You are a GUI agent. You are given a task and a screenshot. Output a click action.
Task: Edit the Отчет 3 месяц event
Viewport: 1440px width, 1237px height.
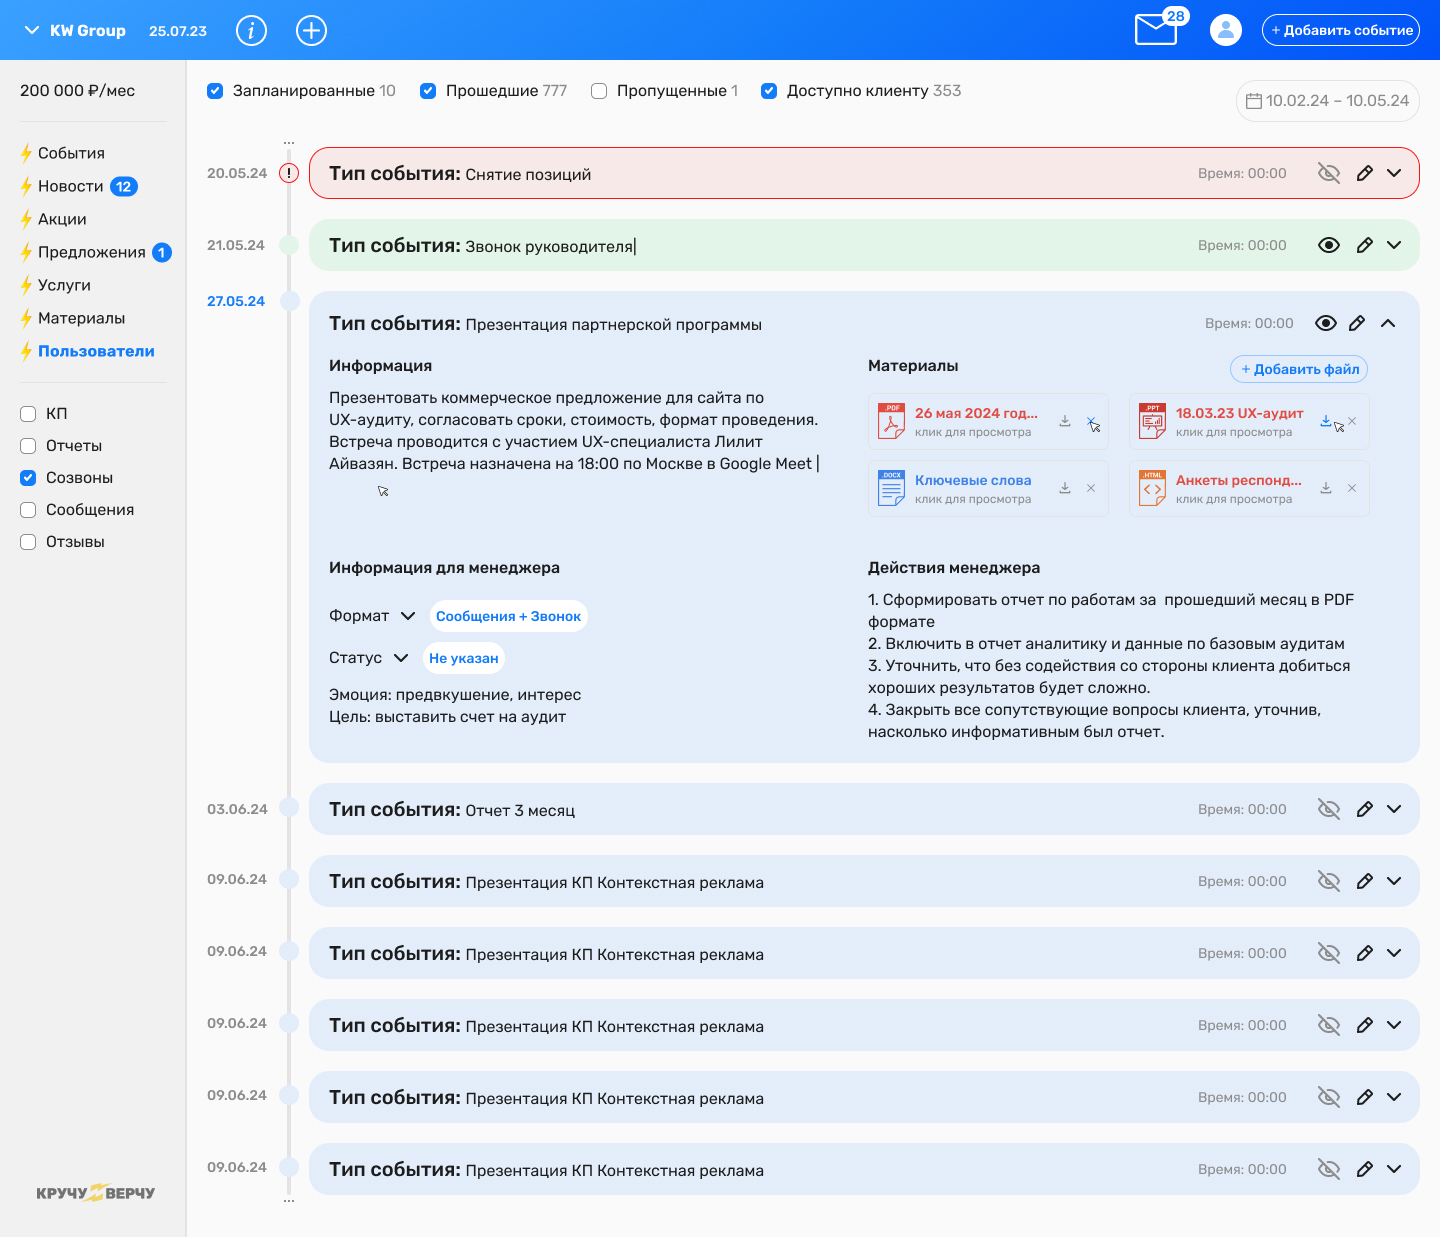tap(1364, 809)
